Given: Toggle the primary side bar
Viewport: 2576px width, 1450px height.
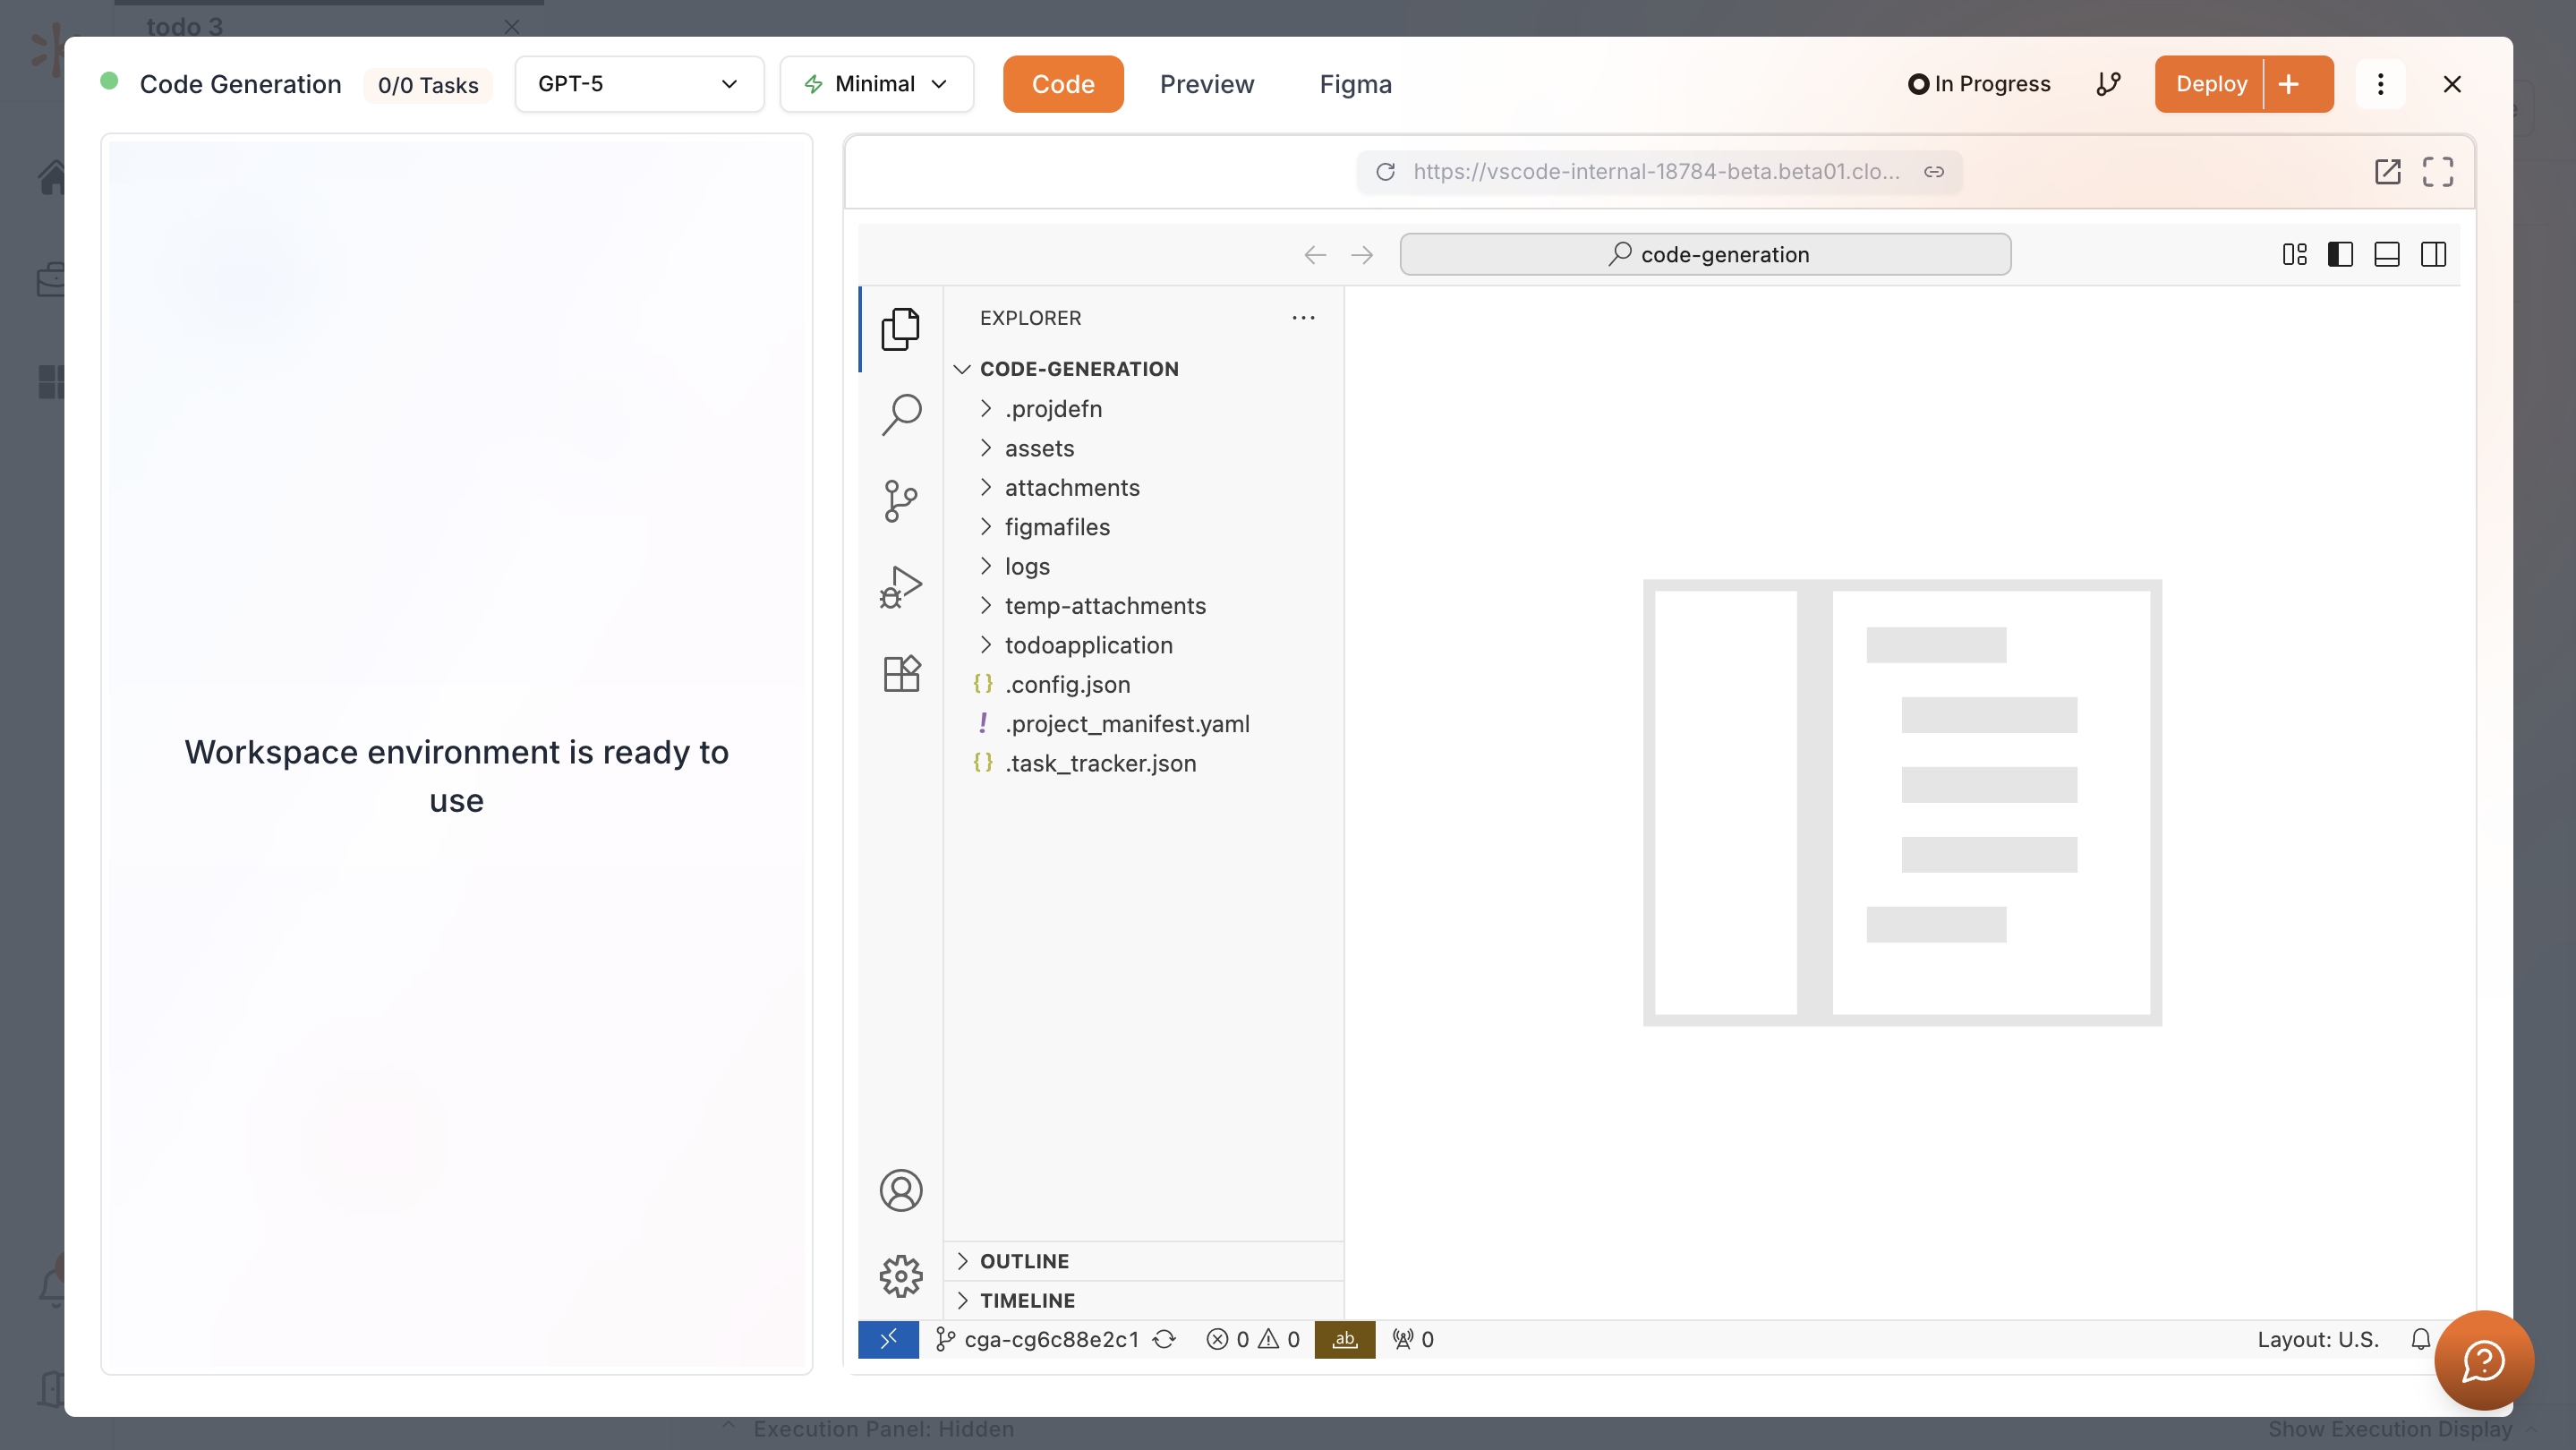Looking at the screenshot, I should pos(2340,255).
